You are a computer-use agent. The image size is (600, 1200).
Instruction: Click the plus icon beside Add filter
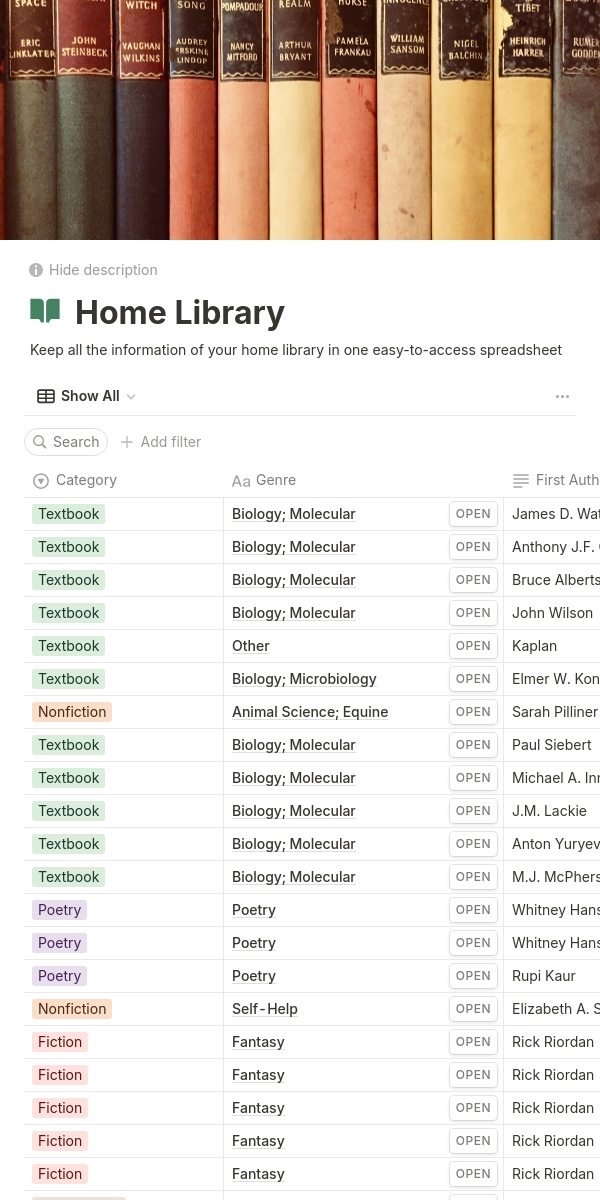(x=127, y=442)
